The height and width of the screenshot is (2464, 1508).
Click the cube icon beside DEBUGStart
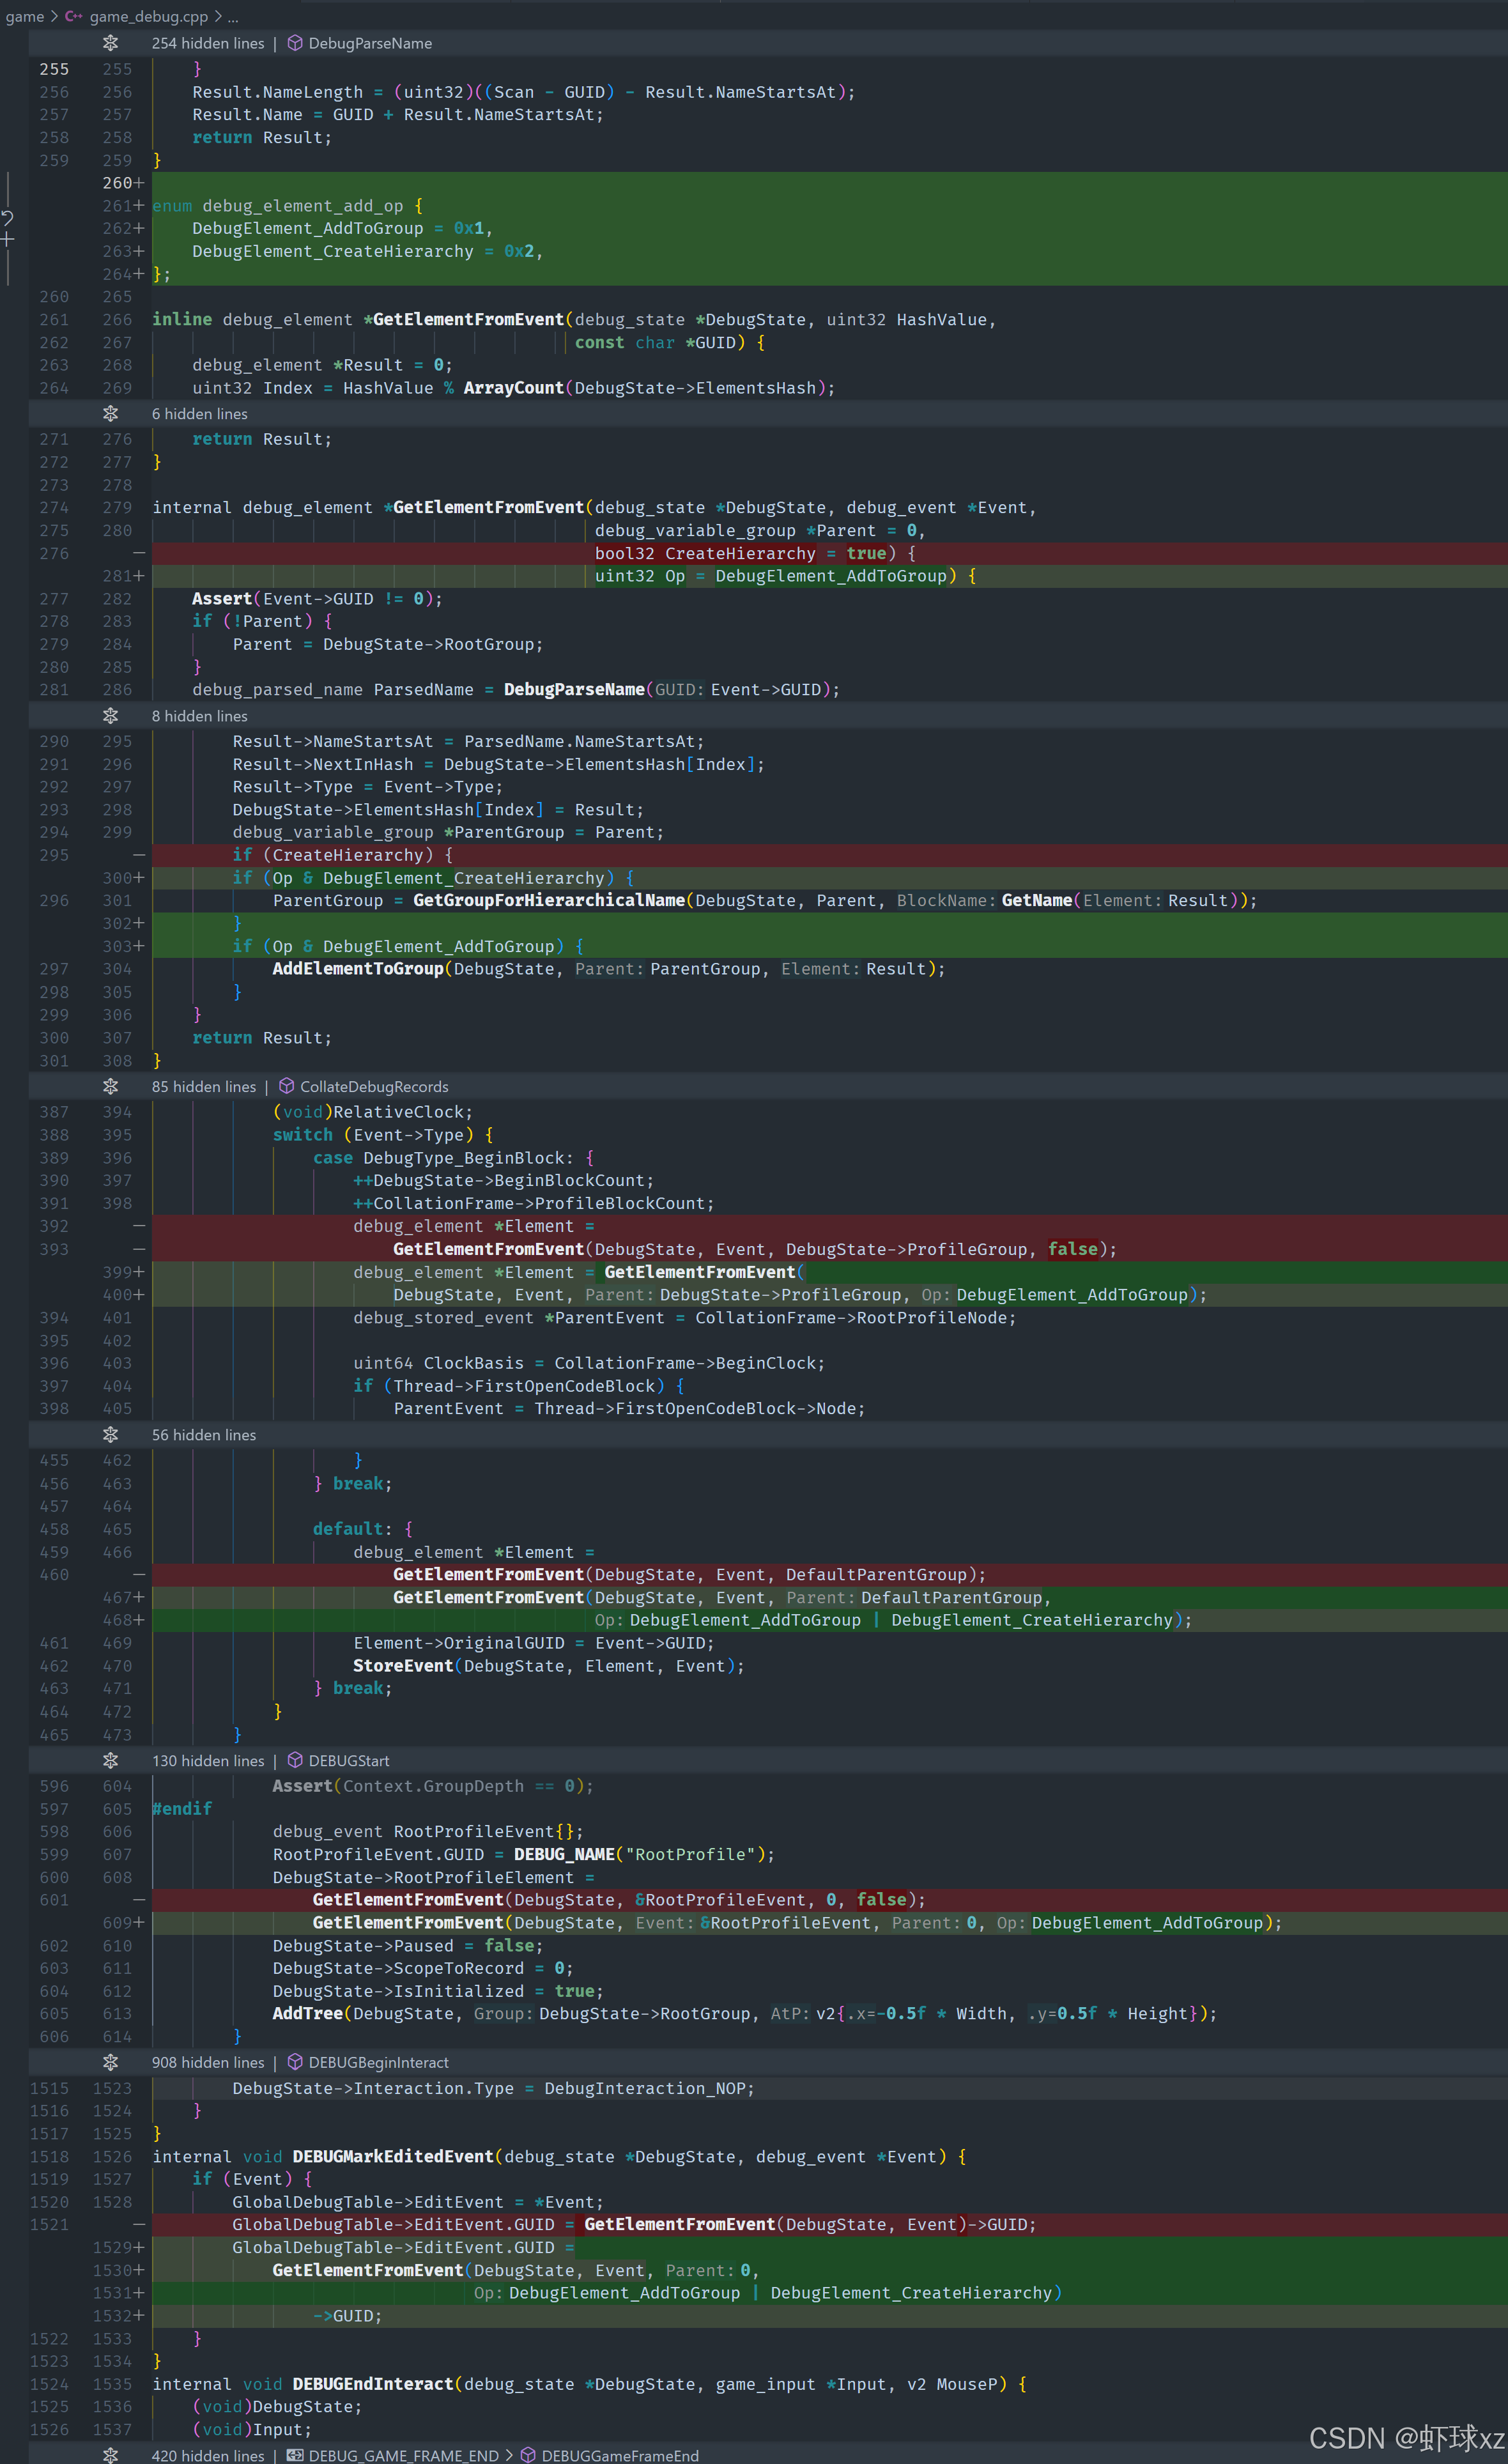[295, 1760]
